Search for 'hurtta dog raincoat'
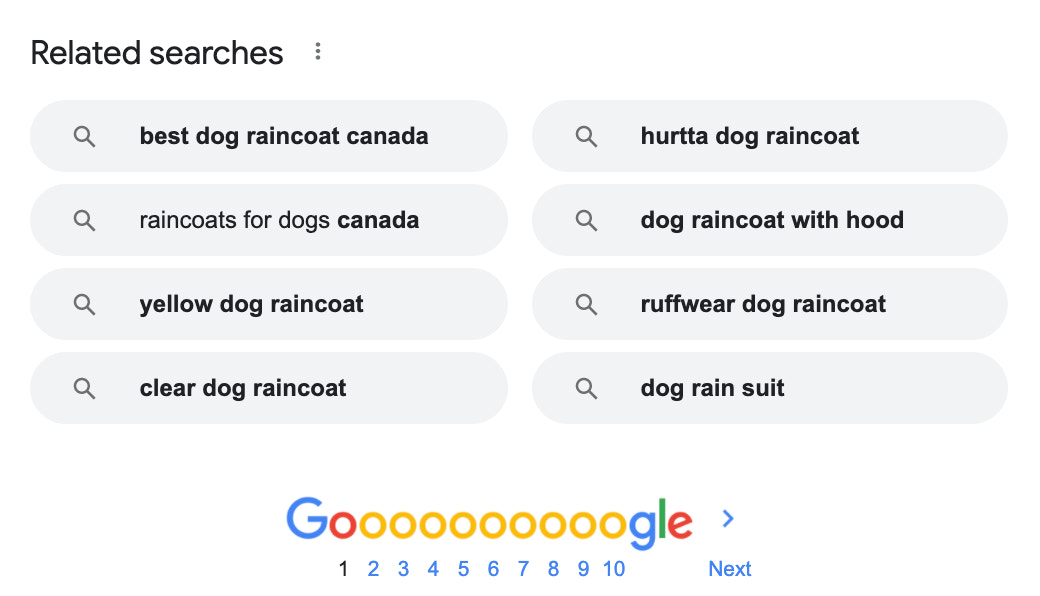Viewport: 1040px width, 596px height. pos(751,136)
